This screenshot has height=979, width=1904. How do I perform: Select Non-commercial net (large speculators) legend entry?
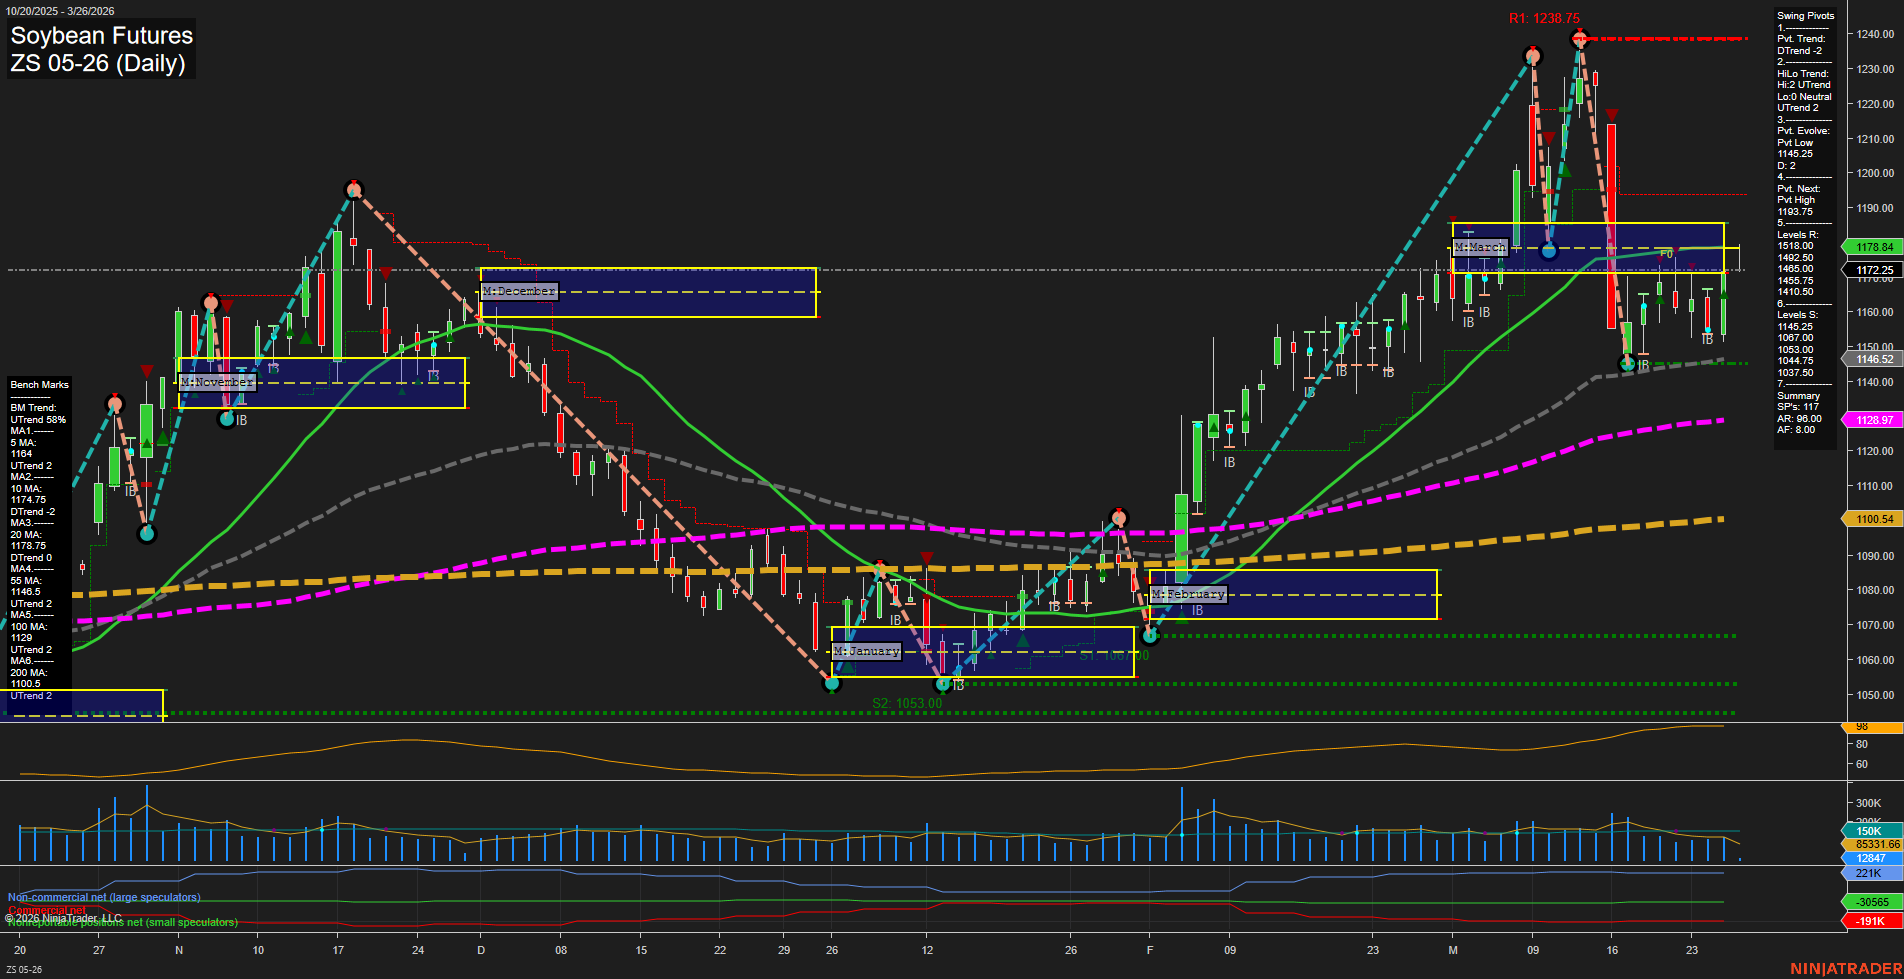point(104,897)
